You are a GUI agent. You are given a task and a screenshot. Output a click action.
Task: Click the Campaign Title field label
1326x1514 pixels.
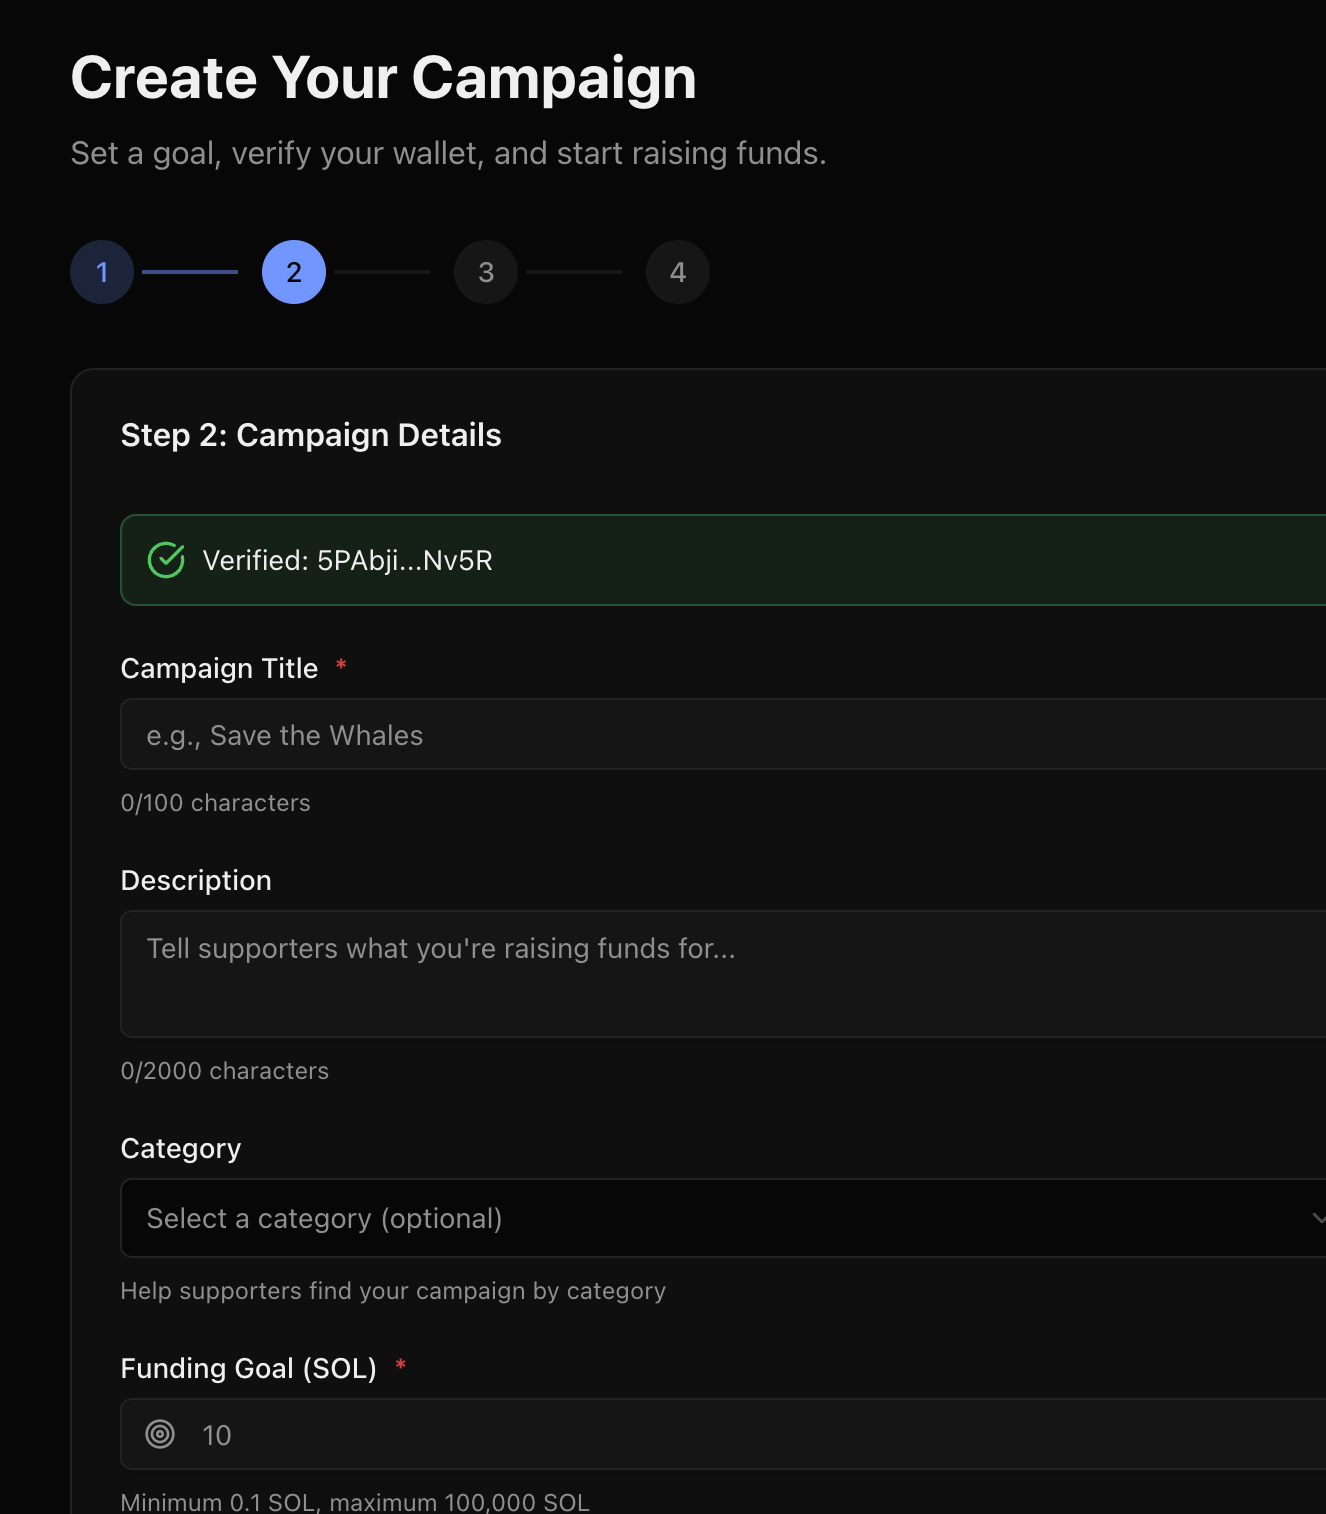coord(219,668)
